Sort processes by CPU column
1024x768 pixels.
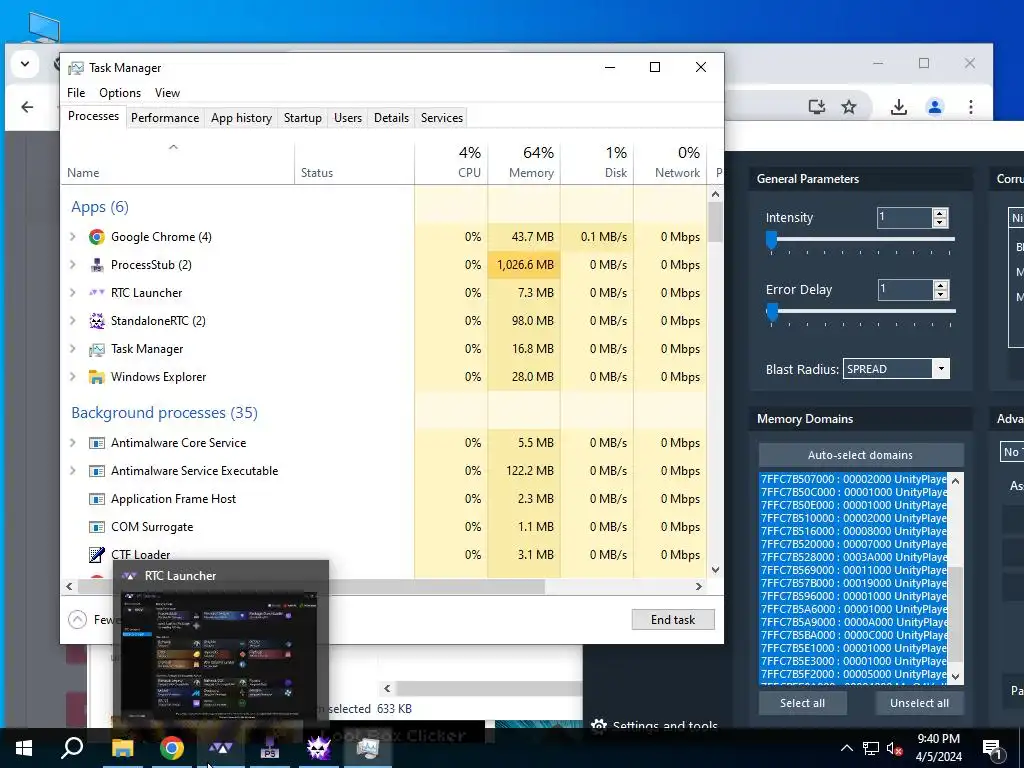pos(451,162)
